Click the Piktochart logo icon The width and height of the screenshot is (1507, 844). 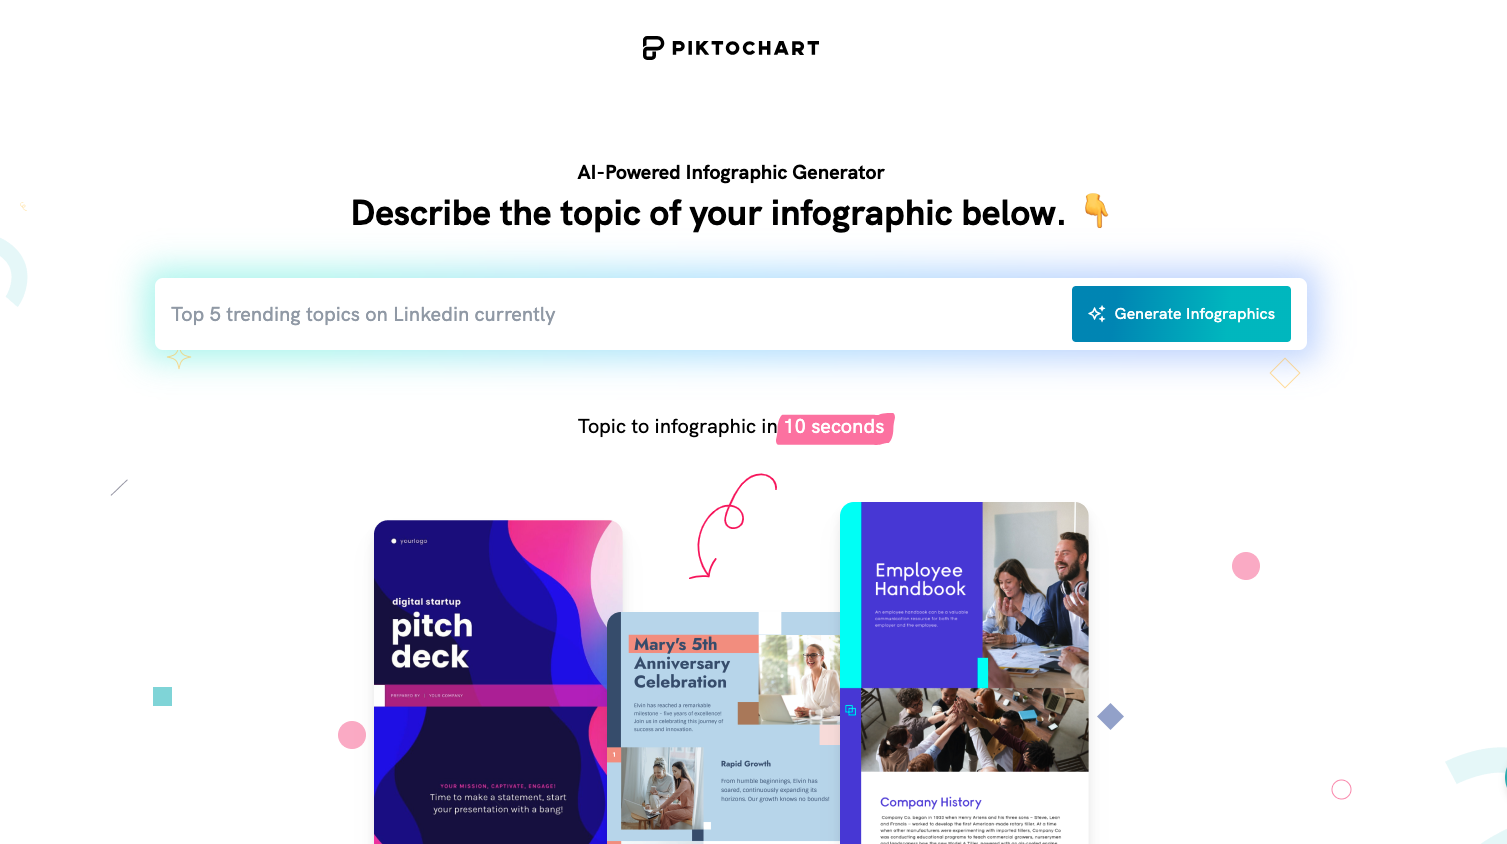(653, 48)
